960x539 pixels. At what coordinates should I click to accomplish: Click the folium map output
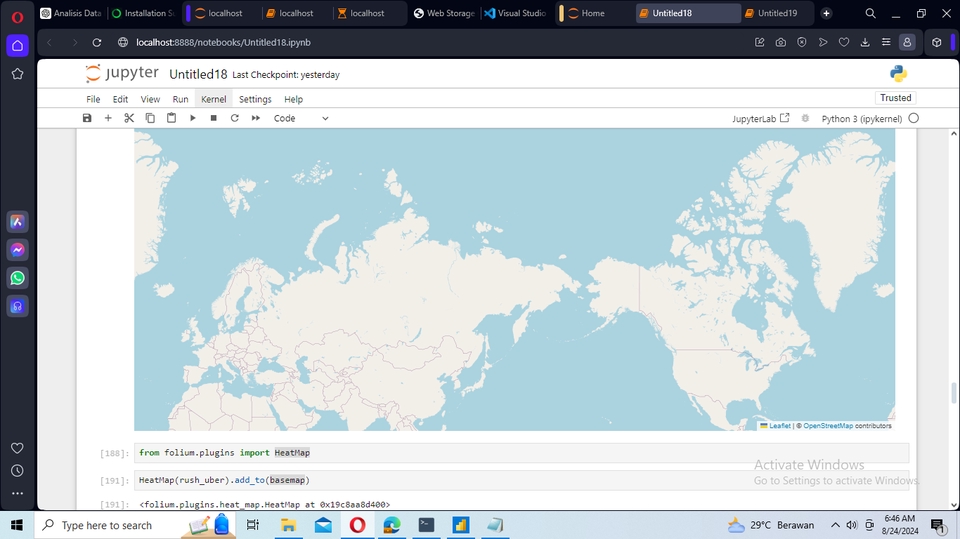tap(514, 280)
